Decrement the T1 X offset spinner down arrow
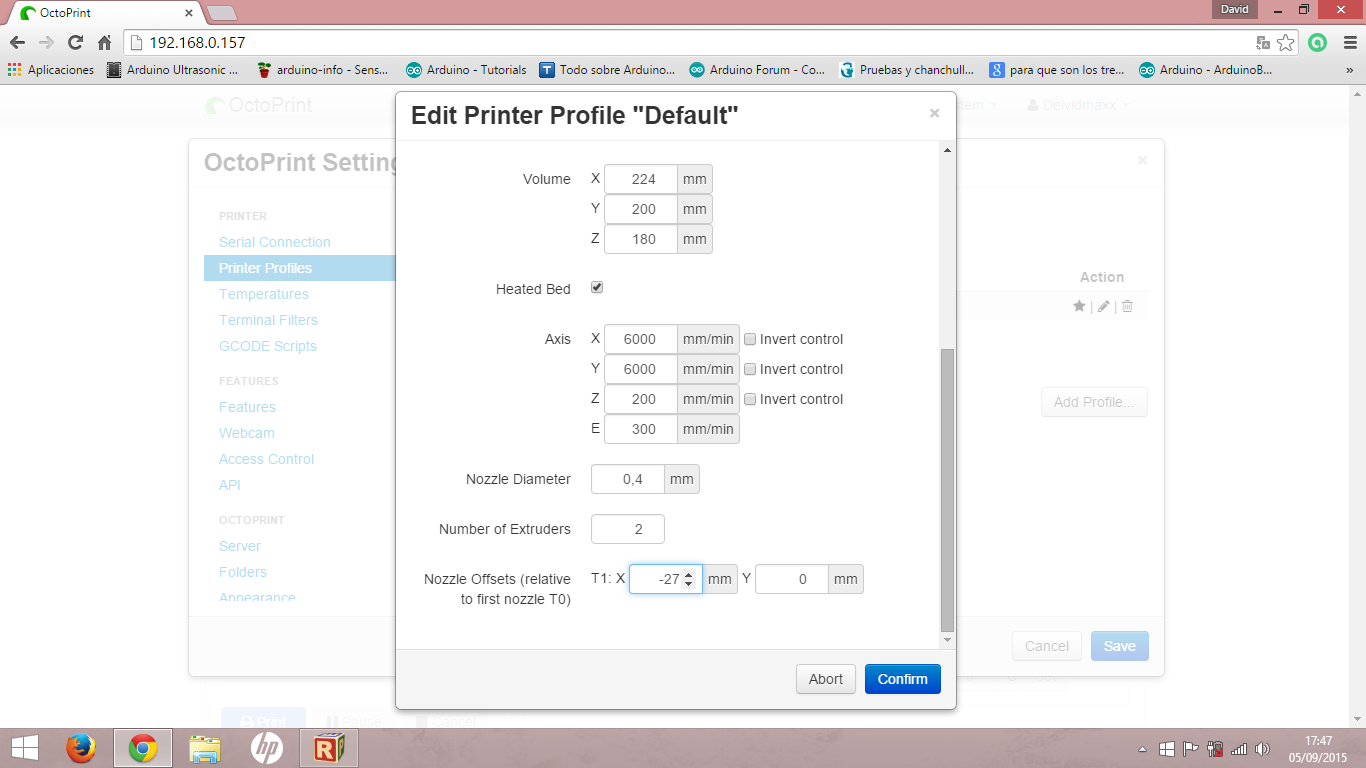Image resolution: width=1366 pixels, height=768 pixels. (x=688, y=584)
